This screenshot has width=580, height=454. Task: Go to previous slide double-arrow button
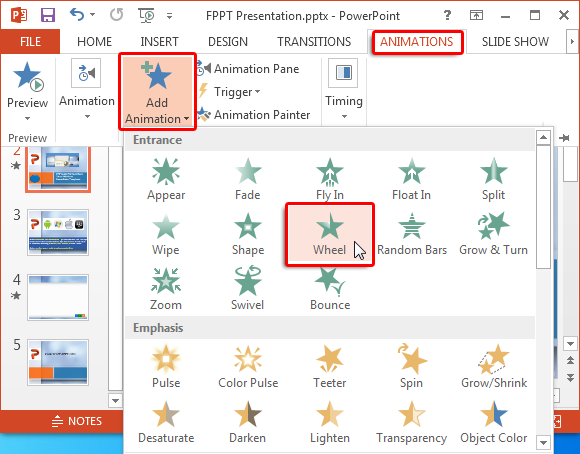tap(570, 360)
